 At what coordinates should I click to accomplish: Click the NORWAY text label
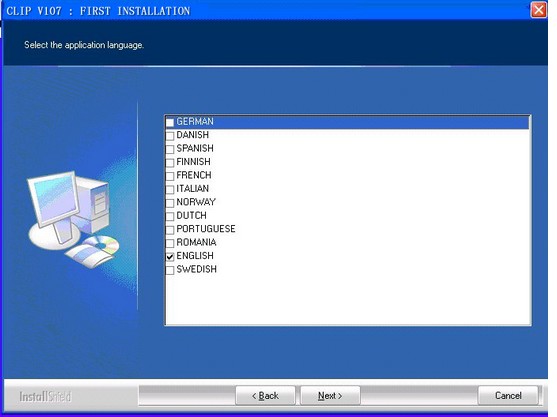(x=196, y=202)
